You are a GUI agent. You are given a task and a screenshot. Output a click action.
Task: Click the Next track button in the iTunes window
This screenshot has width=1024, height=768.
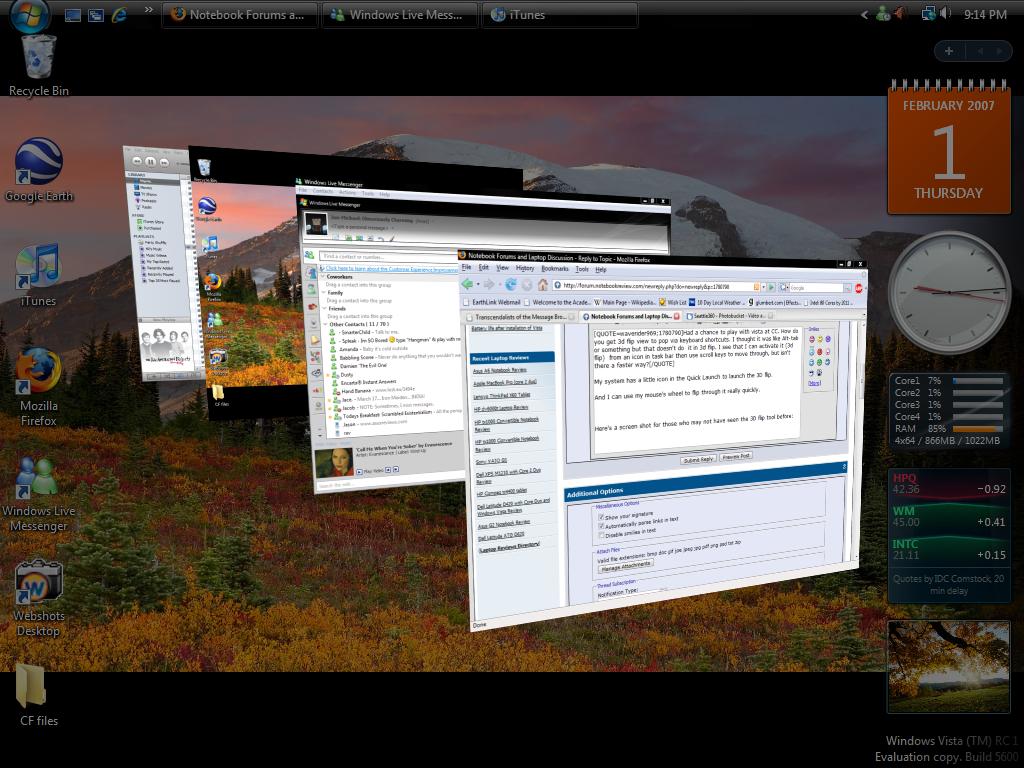coord(165,162)
